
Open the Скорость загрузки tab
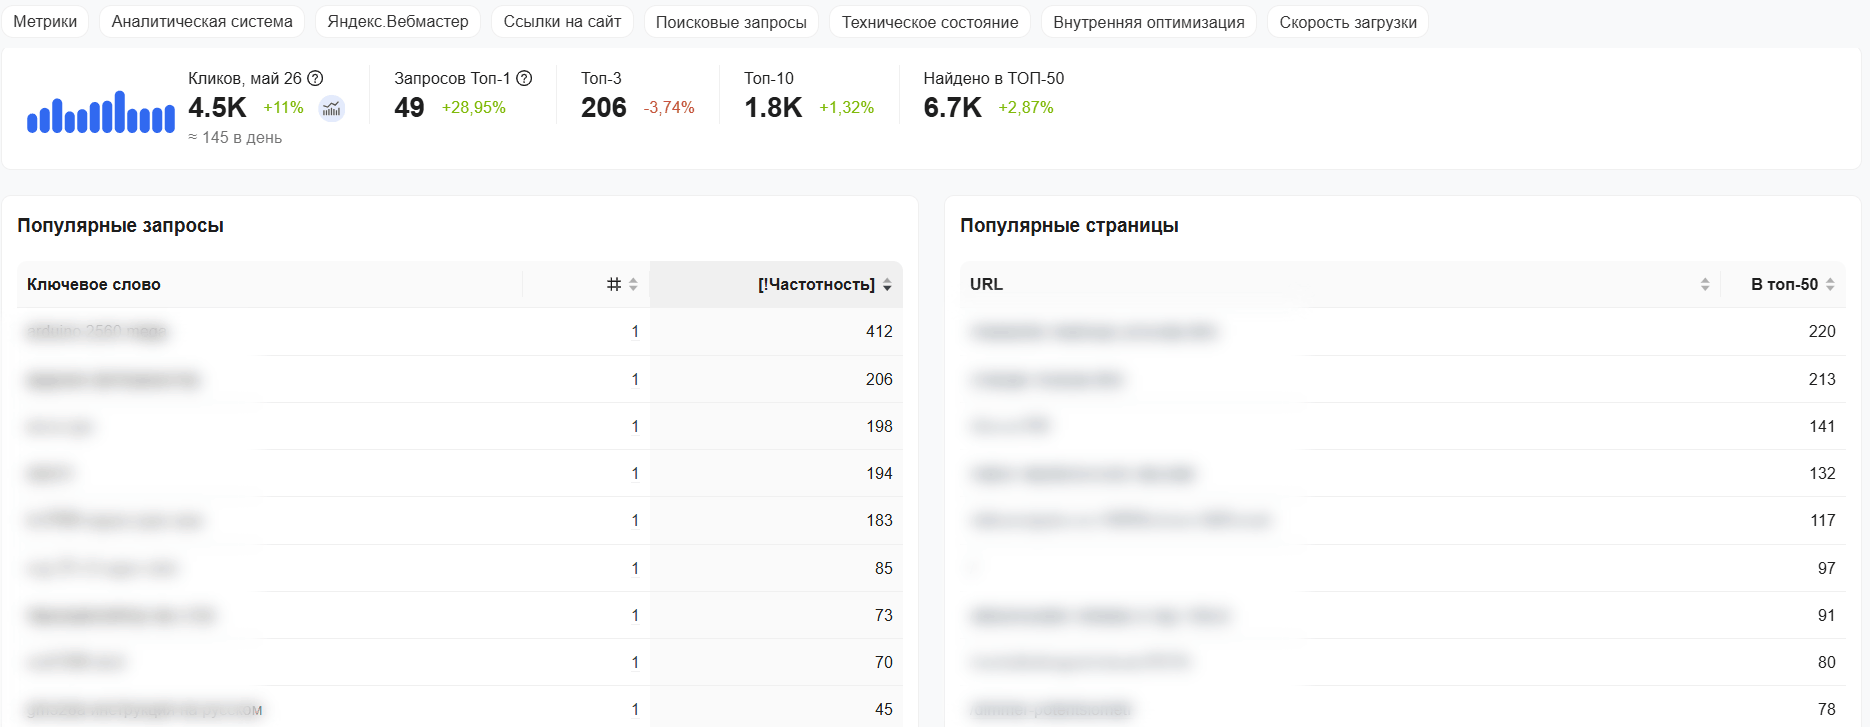coord(1348,22)
